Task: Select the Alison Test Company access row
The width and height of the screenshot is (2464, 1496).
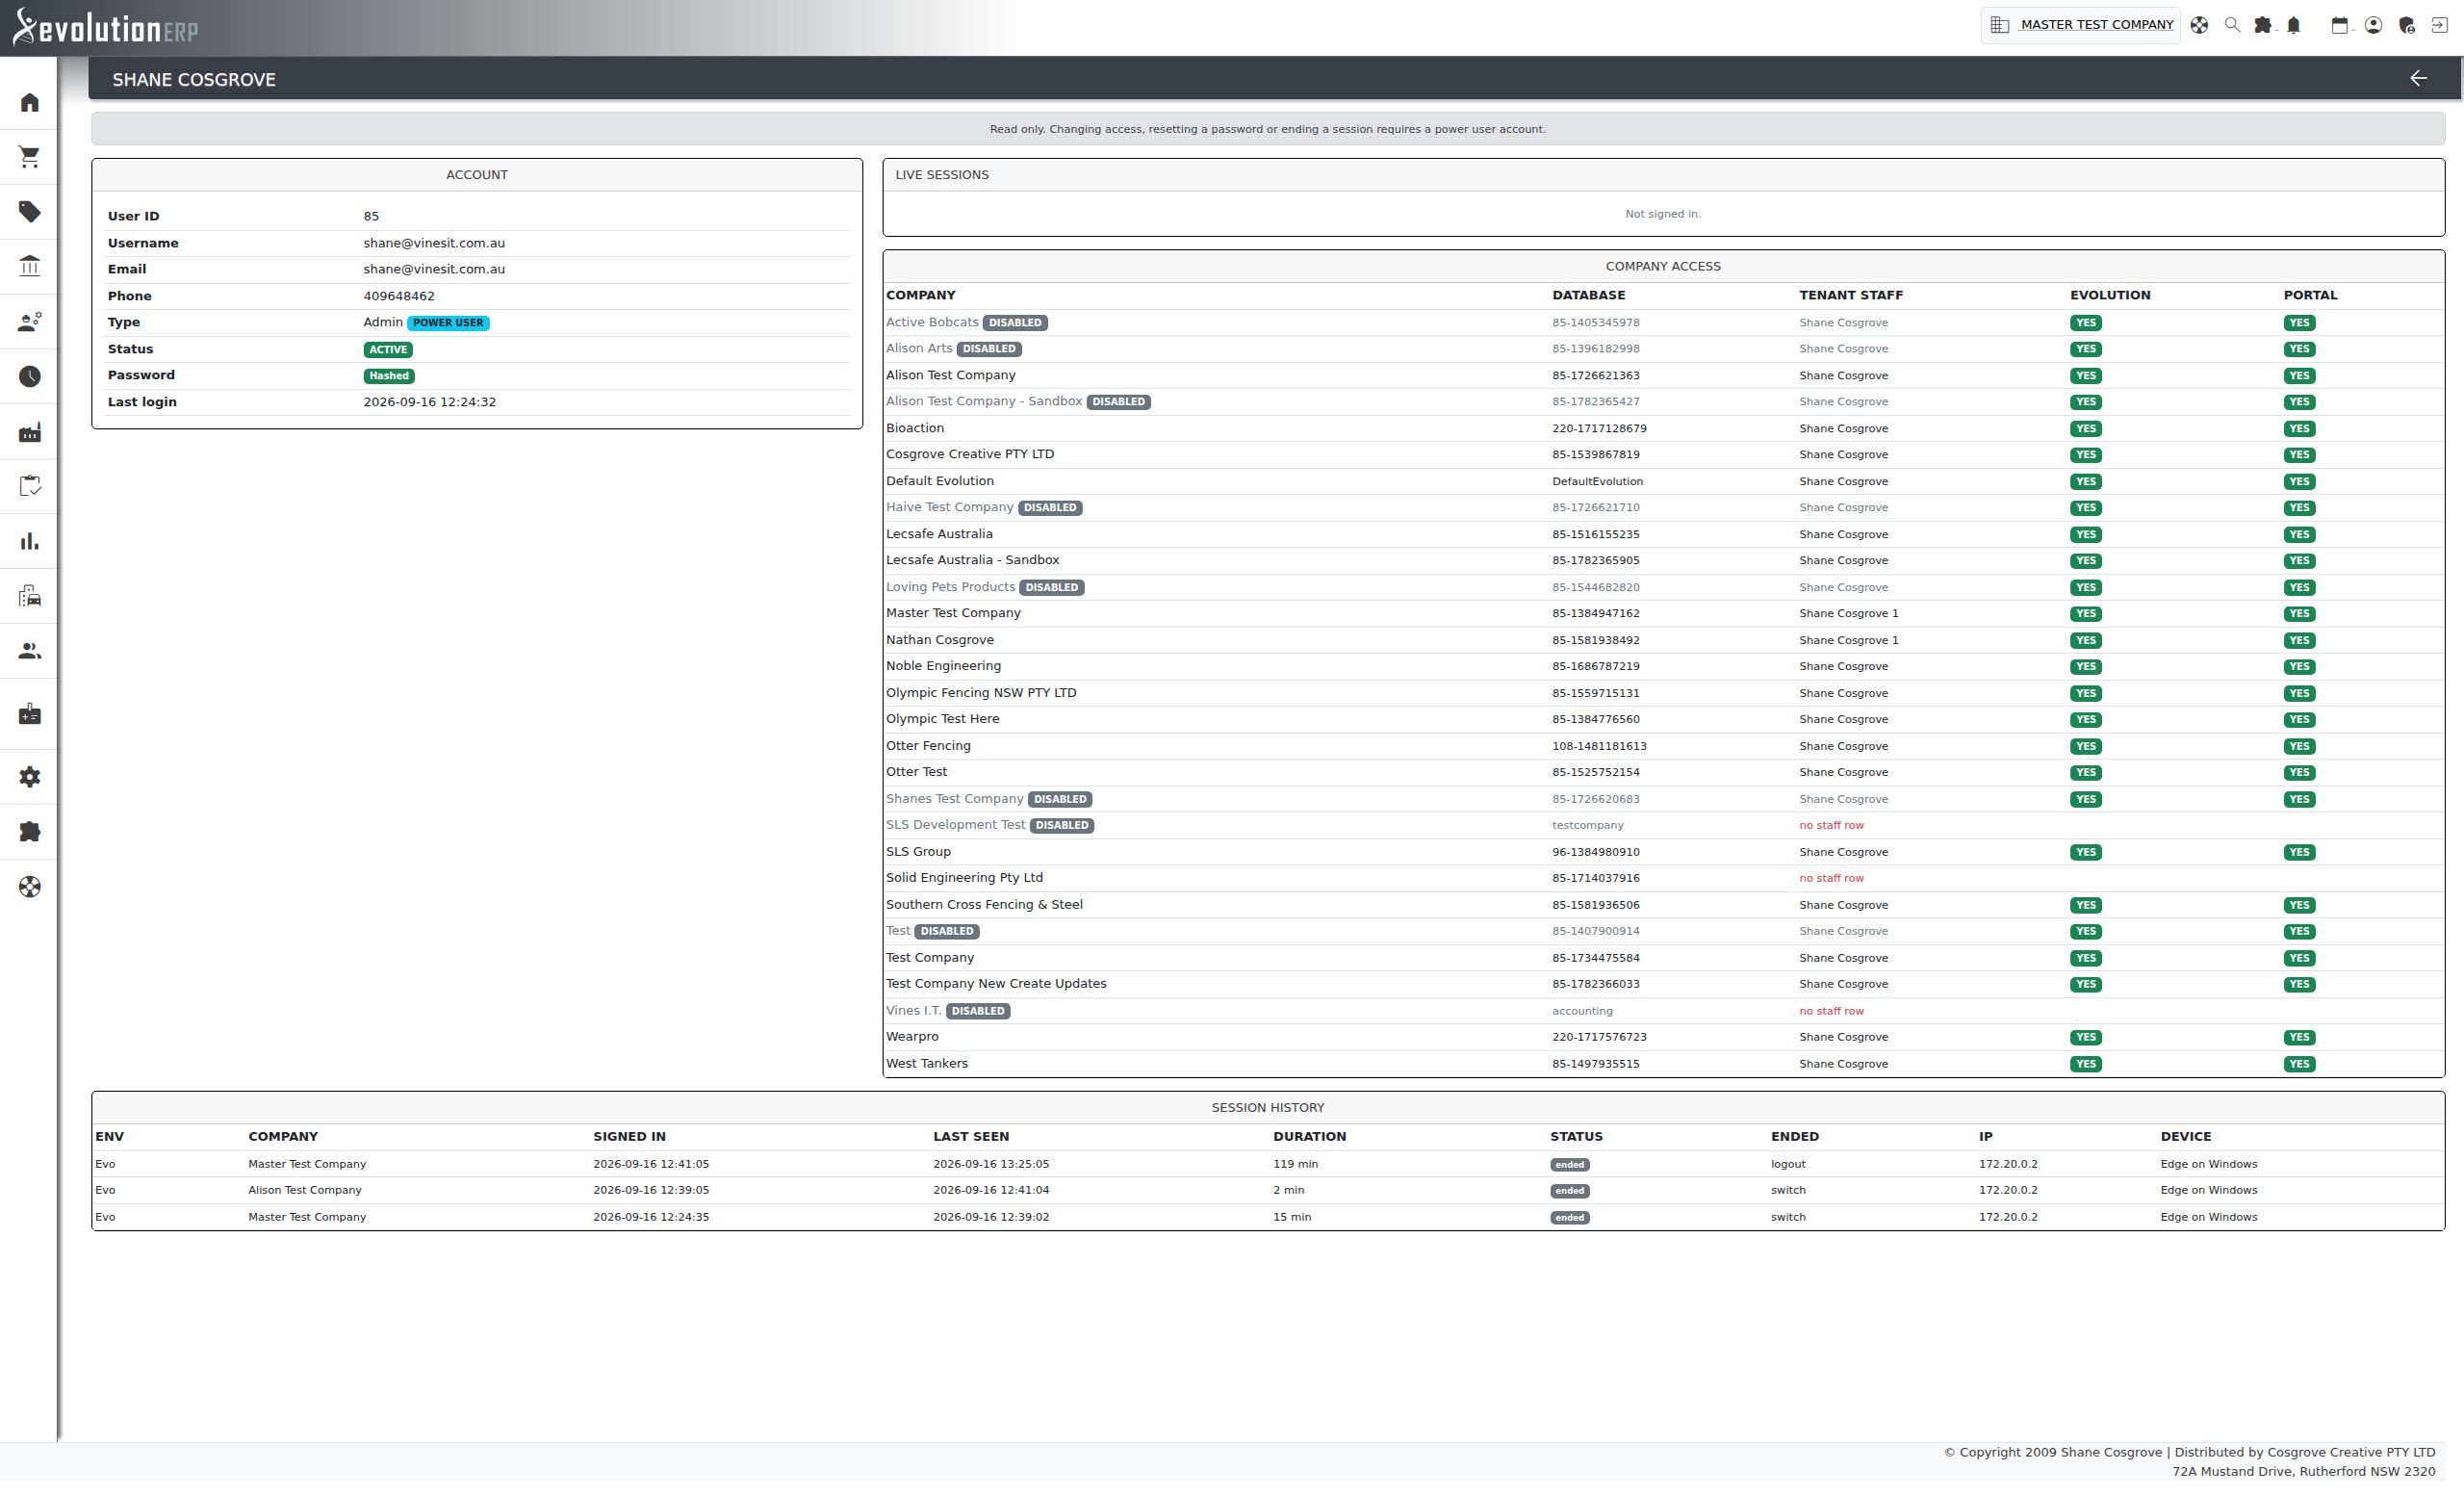Action: point(1663,375)
